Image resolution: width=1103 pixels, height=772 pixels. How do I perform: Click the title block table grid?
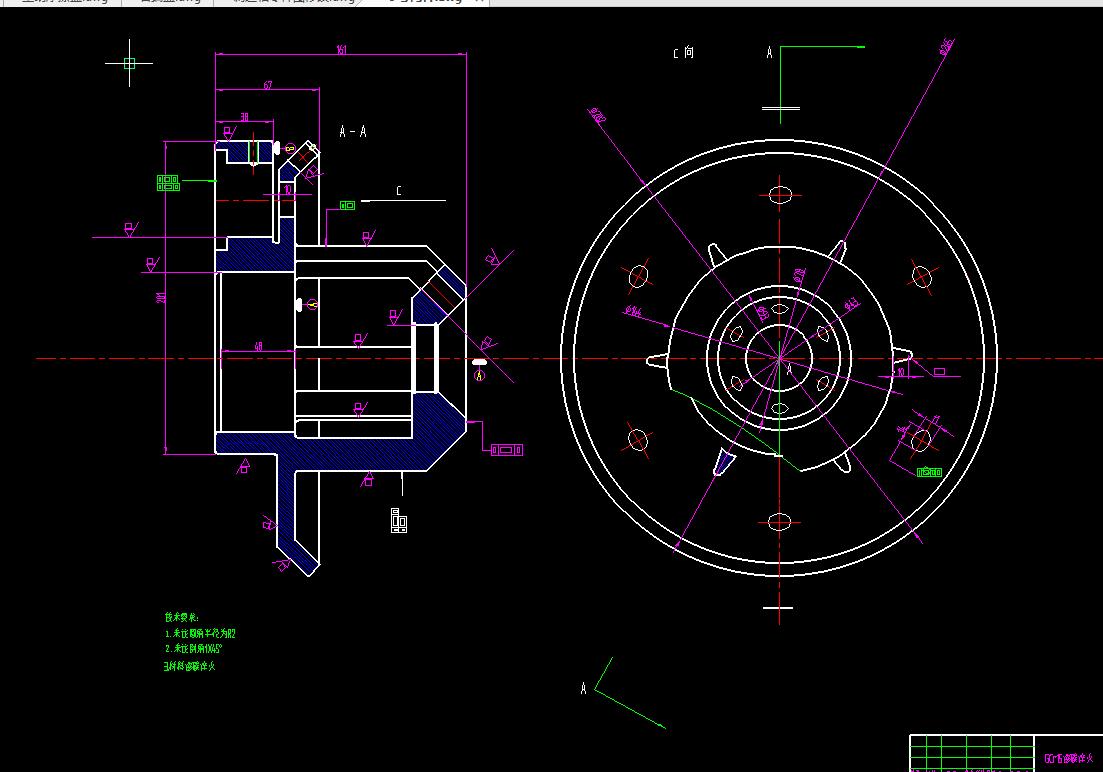tap(971, 753)
